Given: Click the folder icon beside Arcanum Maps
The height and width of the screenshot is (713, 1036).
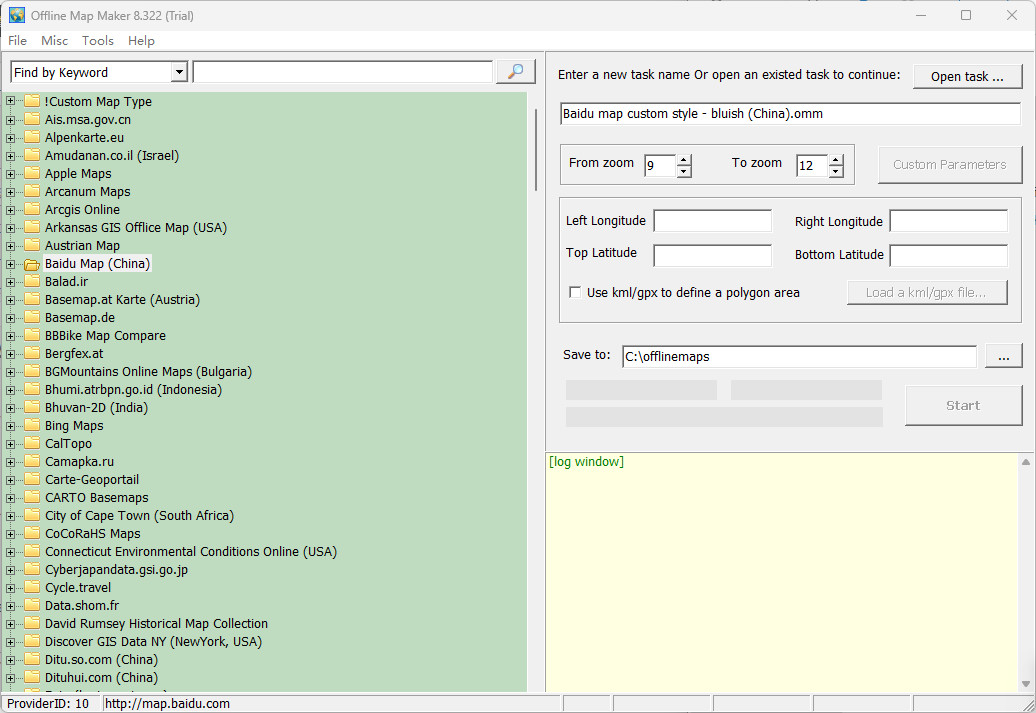Looking at the screenshot, I should [32, 192].
